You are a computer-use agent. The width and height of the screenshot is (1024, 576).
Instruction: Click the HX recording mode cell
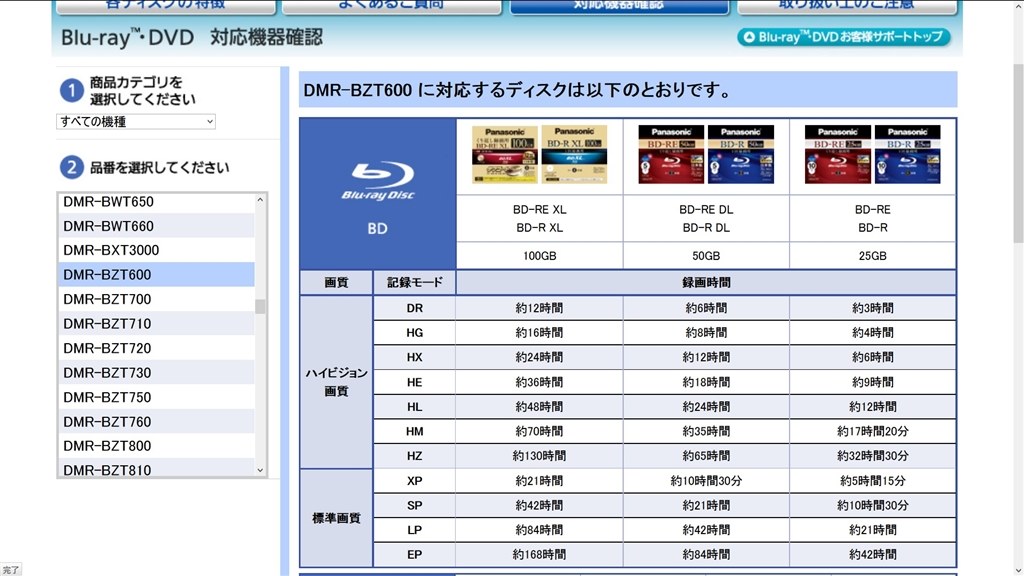415,358
